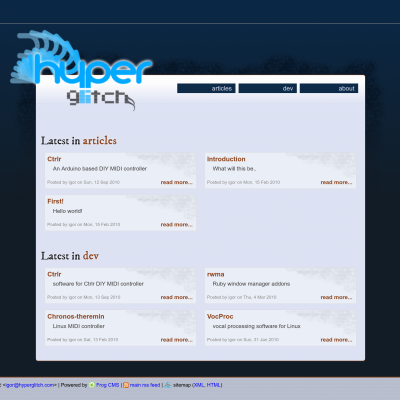Image resolution: width=400 pixels, height=400 pixels.
Task: Open the XML sitemap link
Action: click(x=199, y=385)
